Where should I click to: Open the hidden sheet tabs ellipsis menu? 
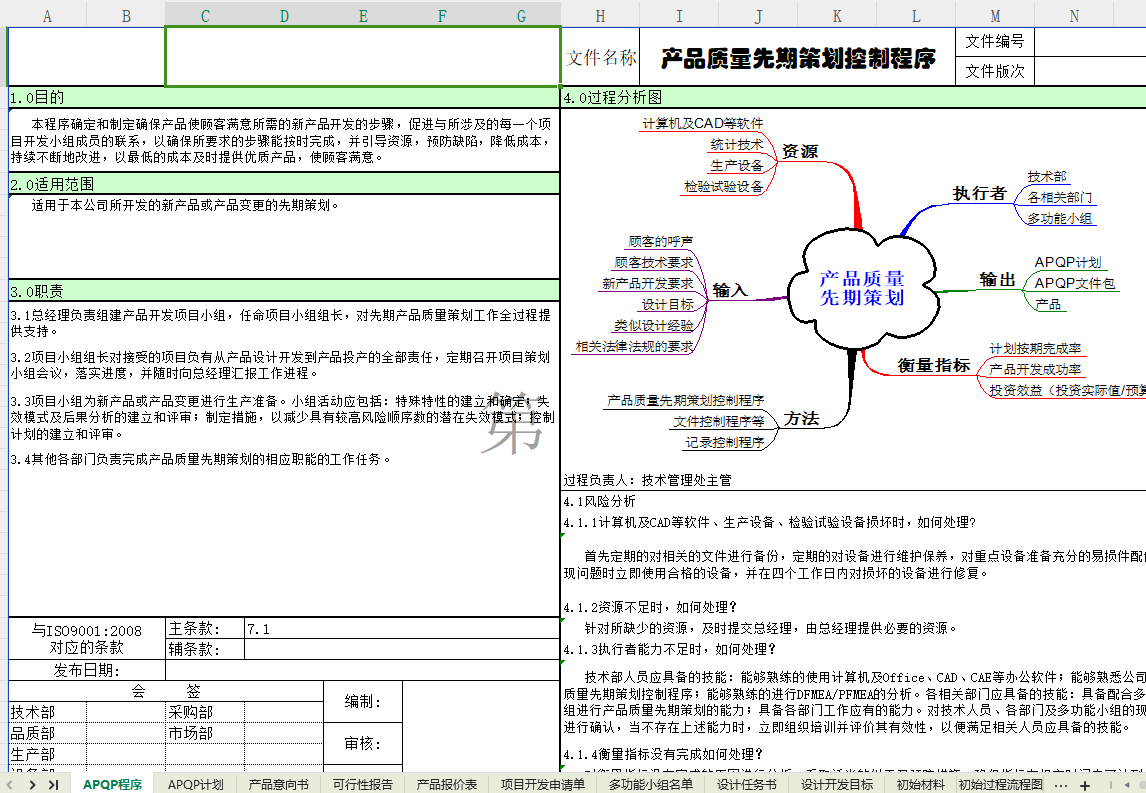click(x=1061, y=785)
